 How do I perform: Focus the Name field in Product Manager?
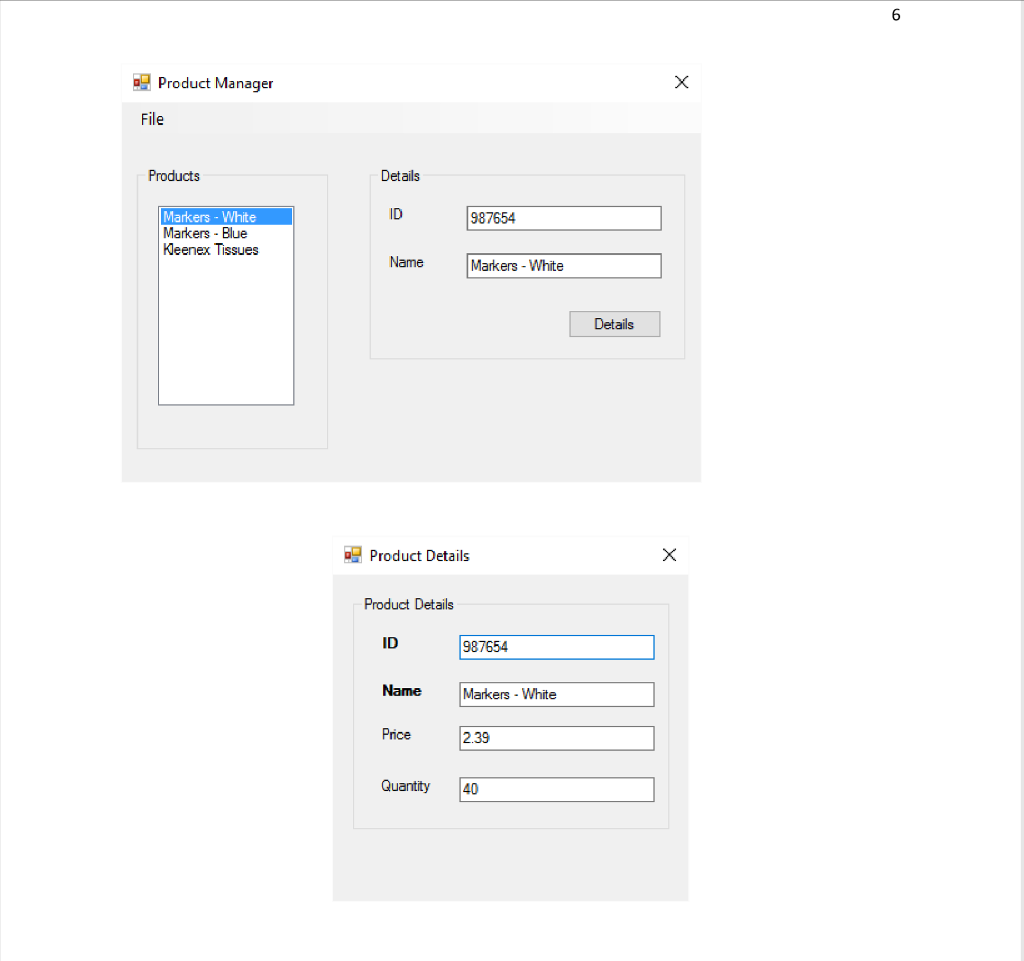click(x=563, y=266)
